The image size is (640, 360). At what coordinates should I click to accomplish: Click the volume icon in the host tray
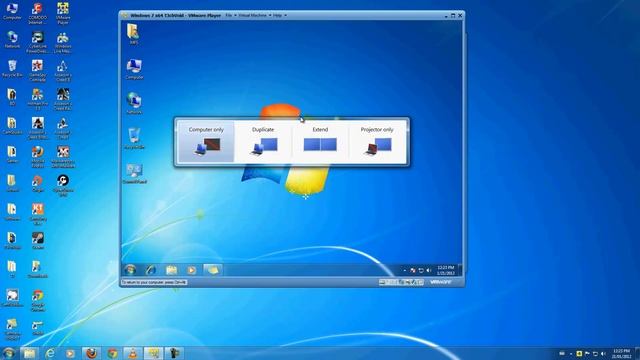(603, 353)
